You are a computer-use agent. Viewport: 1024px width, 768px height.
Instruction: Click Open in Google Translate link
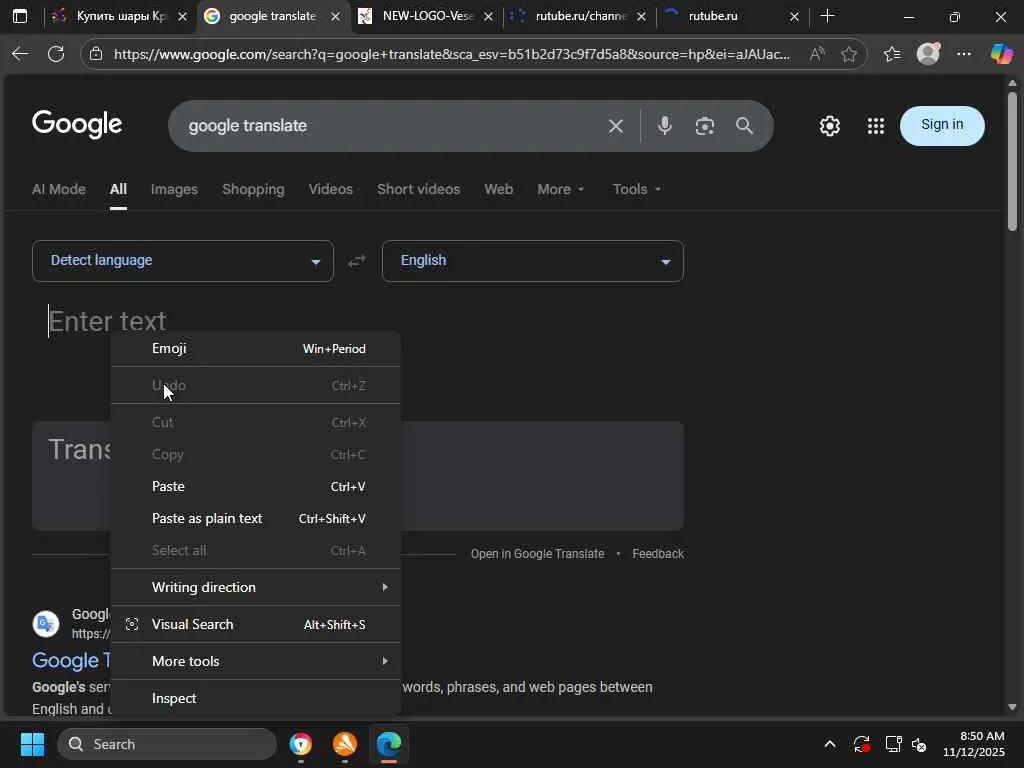(x=537, y=554)
